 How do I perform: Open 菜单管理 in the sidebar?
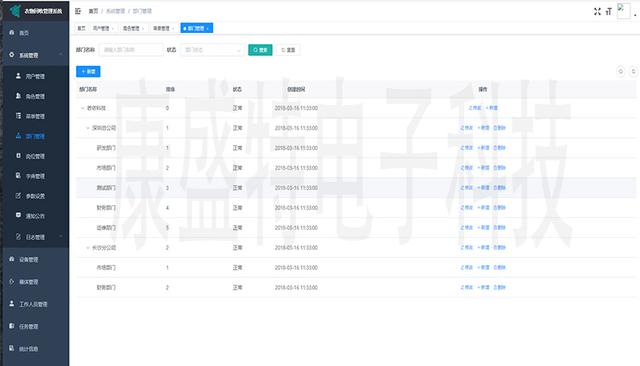click(x=35, y=116)
